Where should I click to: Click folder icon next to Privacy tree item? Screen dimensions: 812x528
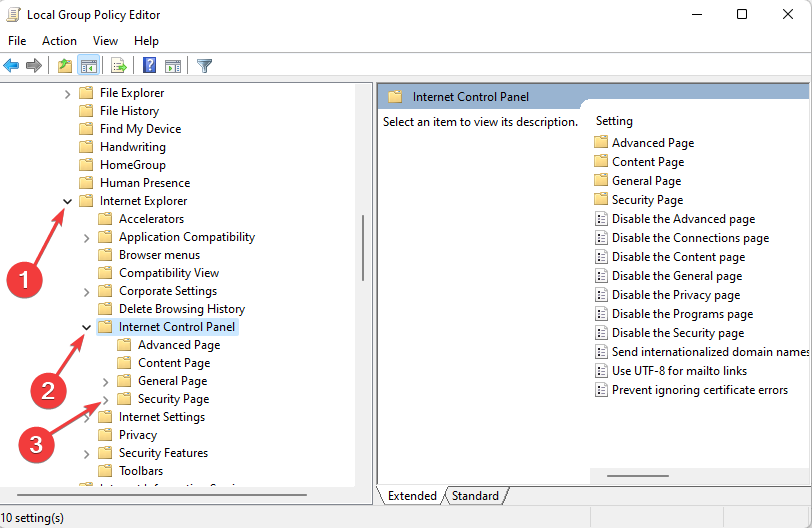(105, 435)
